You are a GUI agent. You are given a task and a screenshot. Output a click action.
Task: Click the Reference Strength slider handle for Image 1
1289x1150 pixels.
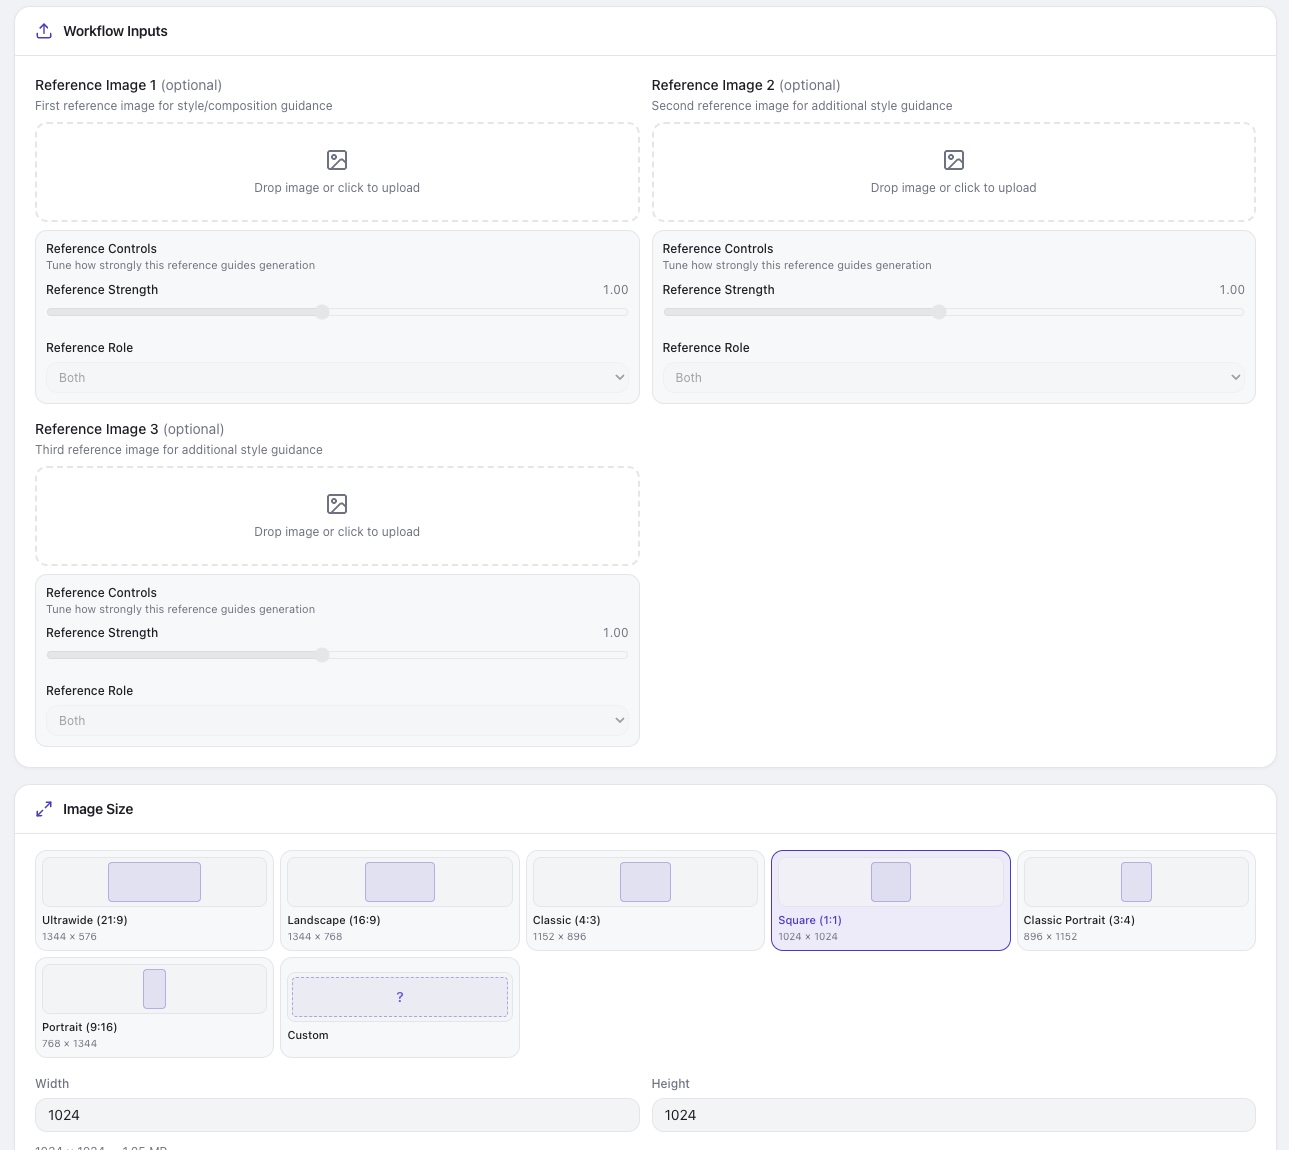(x=322, y=312)
